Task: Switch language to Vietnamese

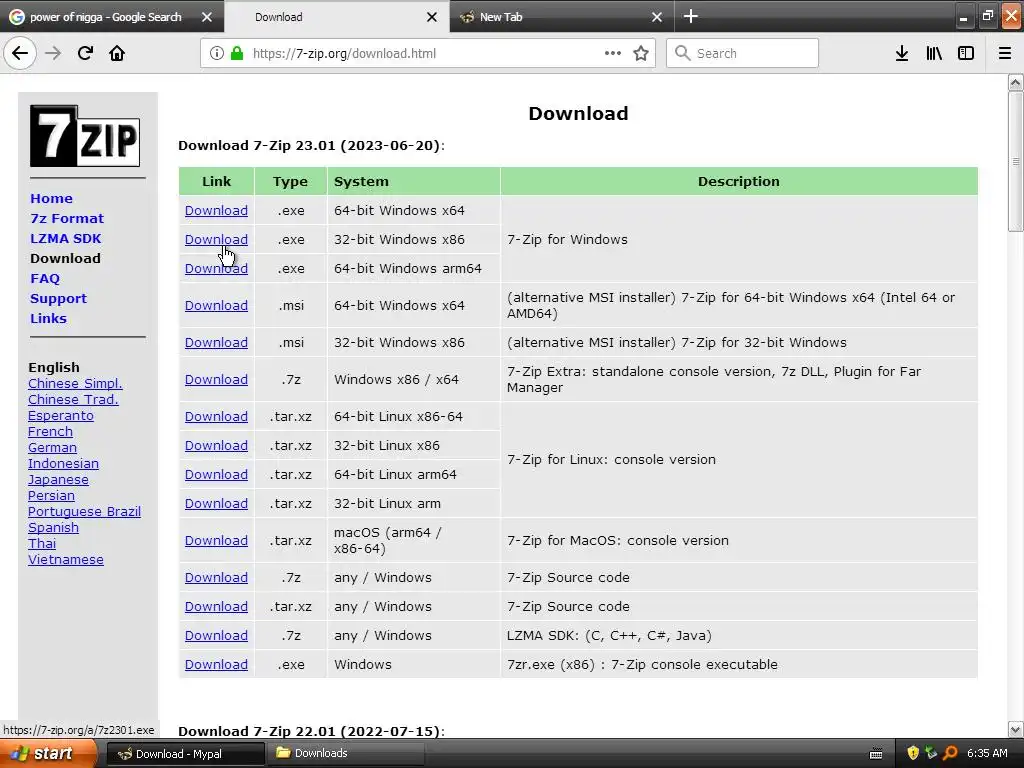Action: [x=65, y=559]
